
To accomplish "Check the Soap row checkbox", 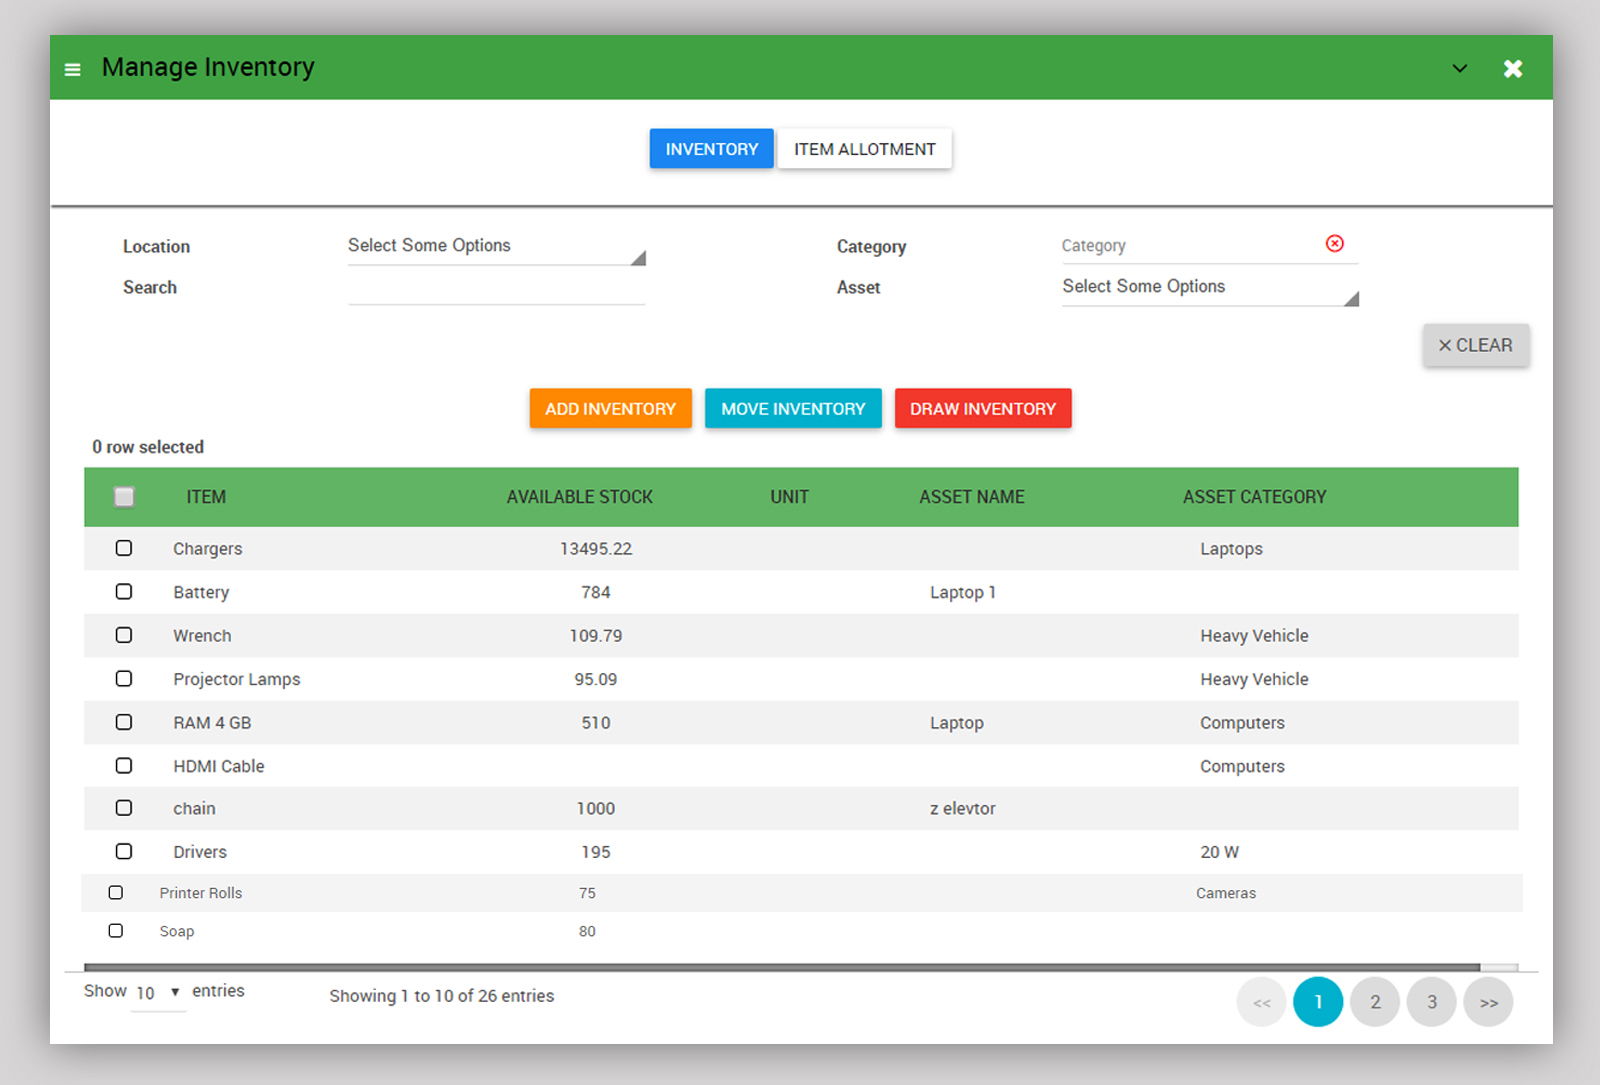I will click(116, 930).
